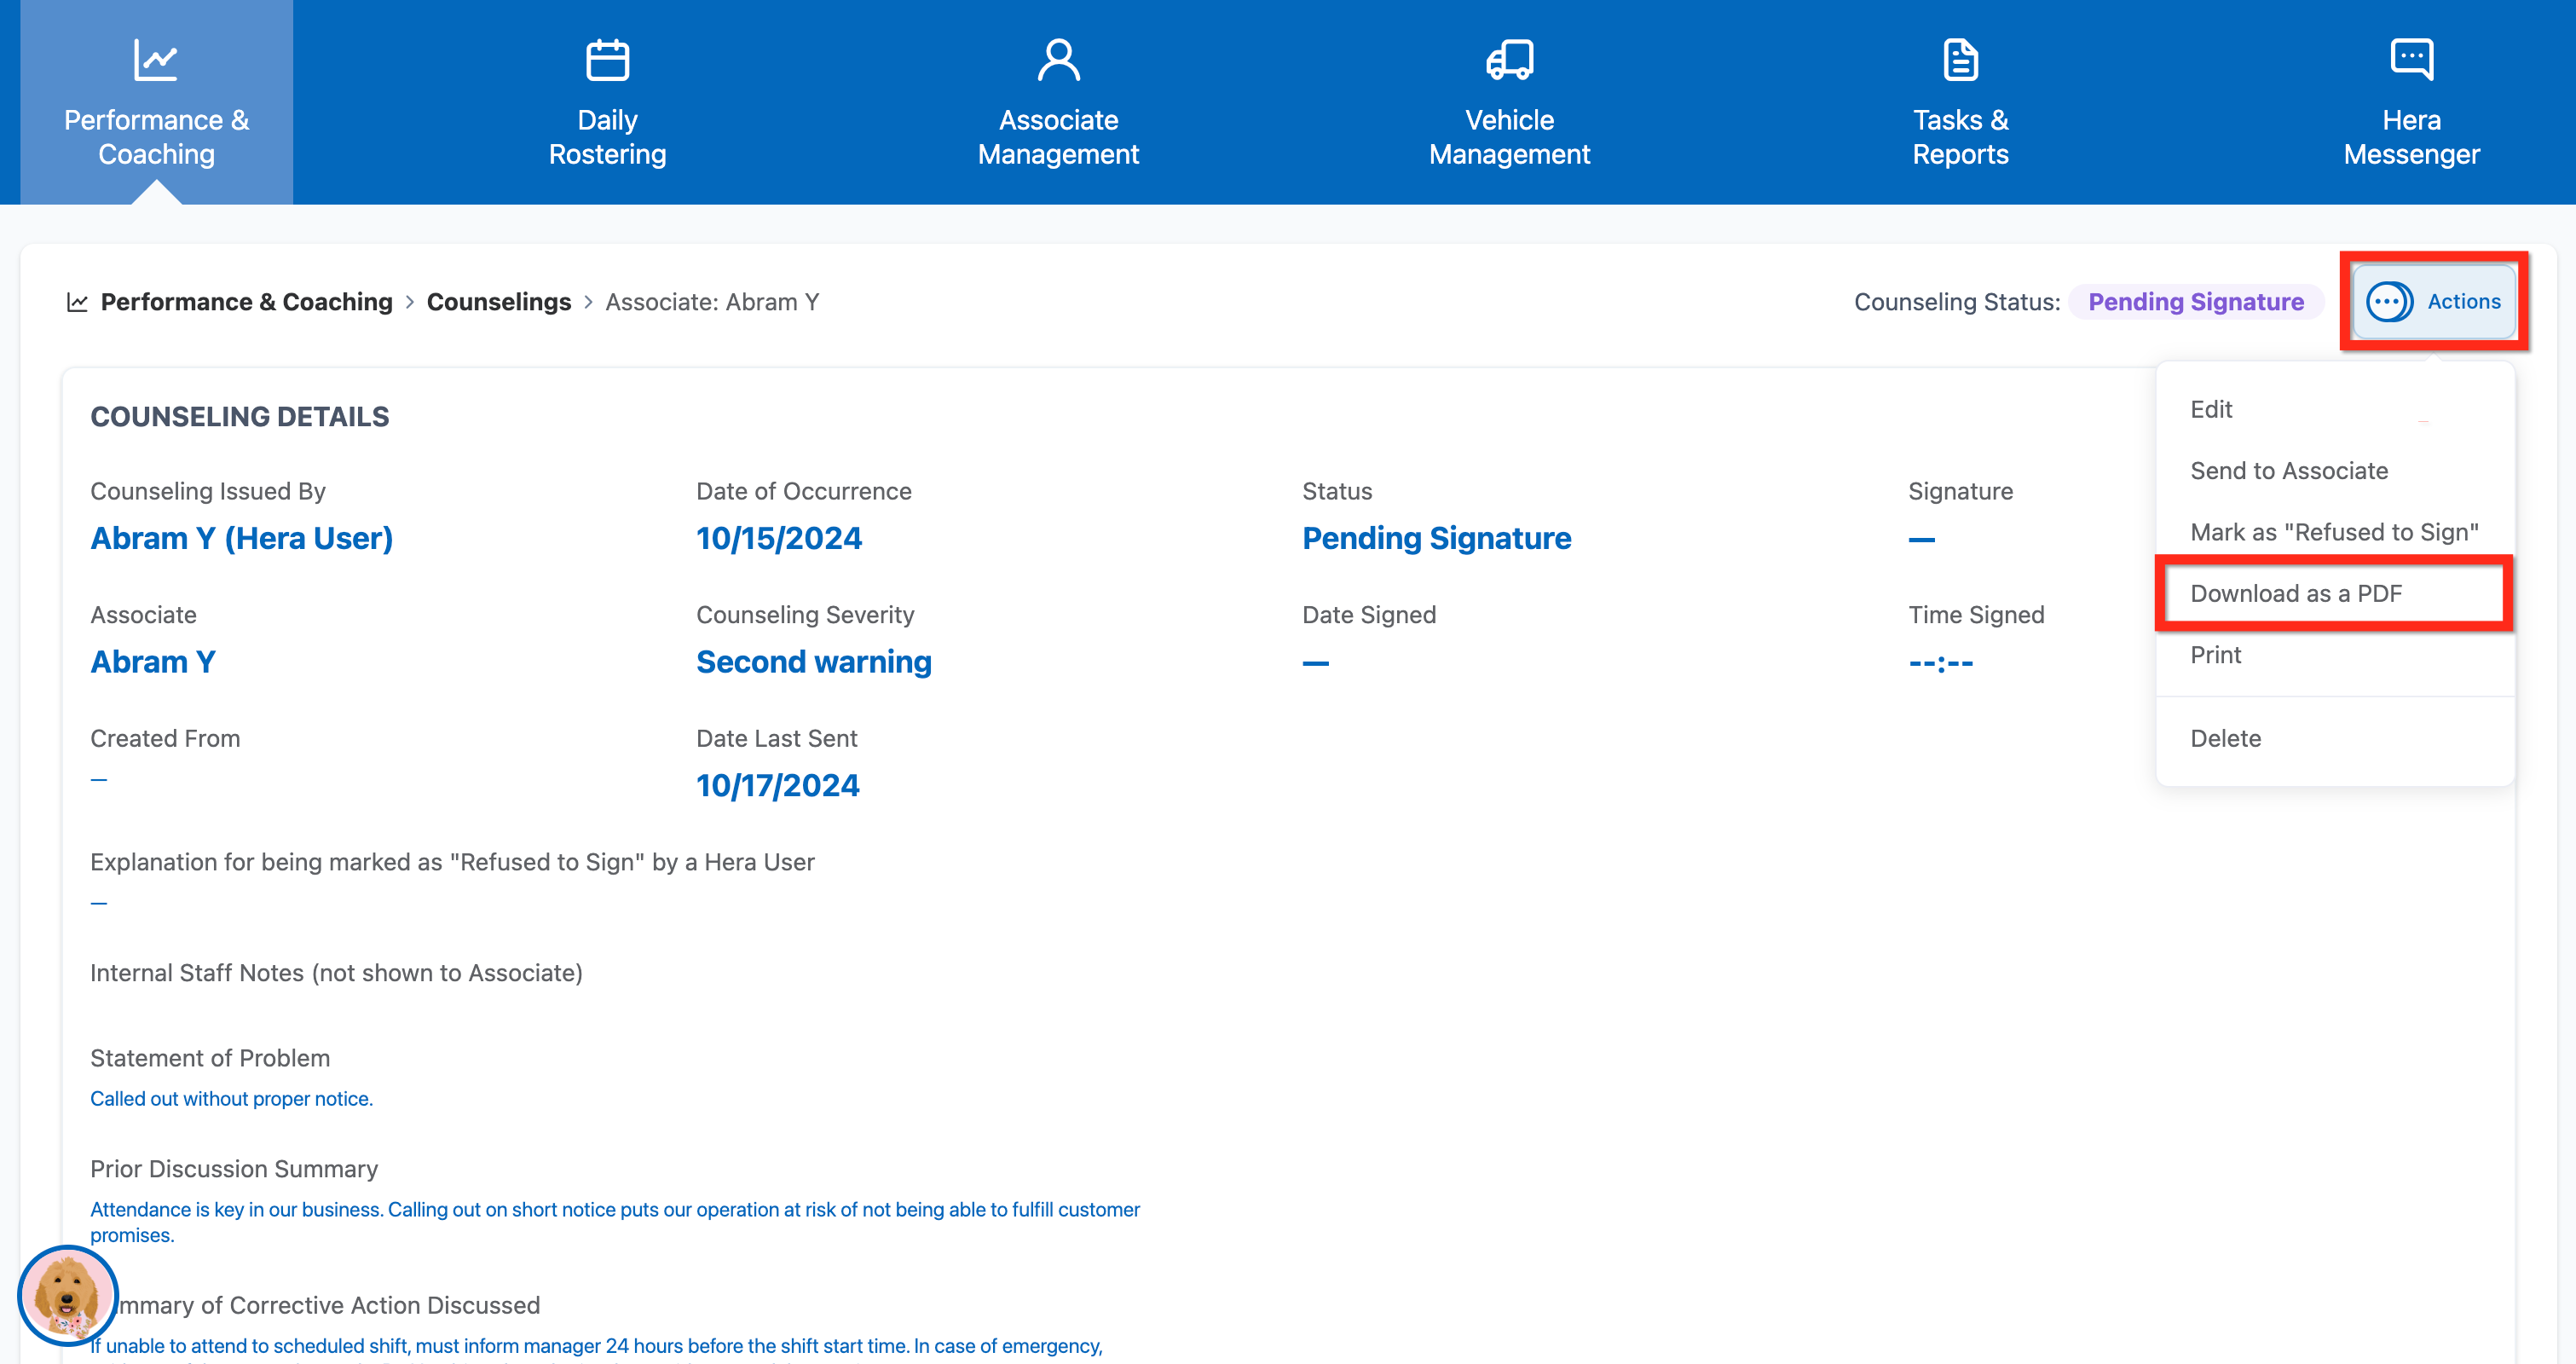Click the Daily Rostering calendar icon
The image size is (2576, 1364).
pos(607,61)
